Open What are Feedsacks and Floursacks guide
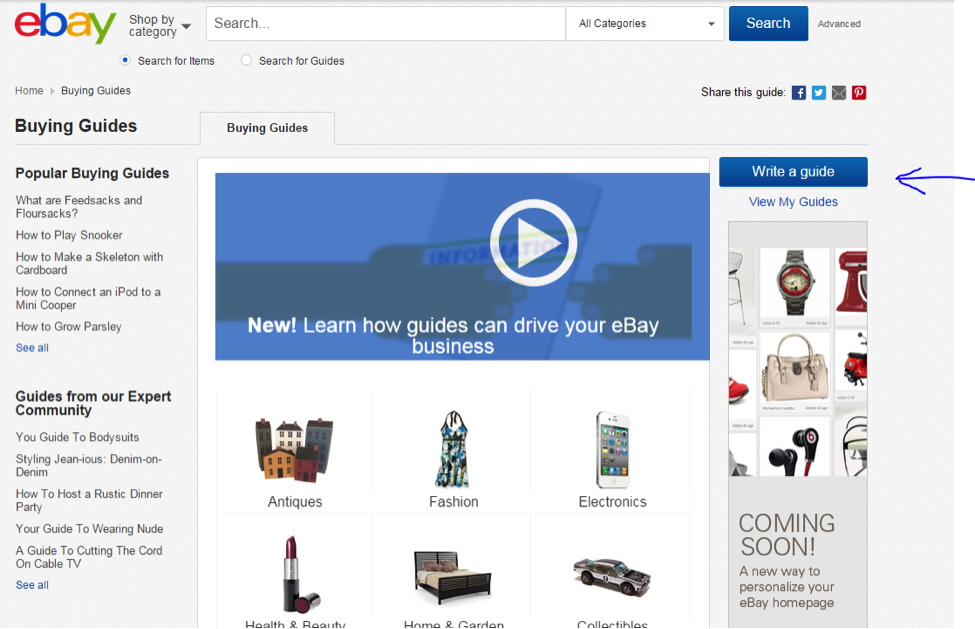 [79, 207]
